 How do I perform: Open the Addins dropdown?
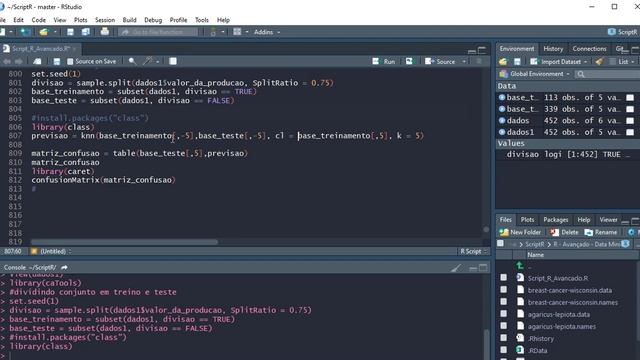coord(267,32)
